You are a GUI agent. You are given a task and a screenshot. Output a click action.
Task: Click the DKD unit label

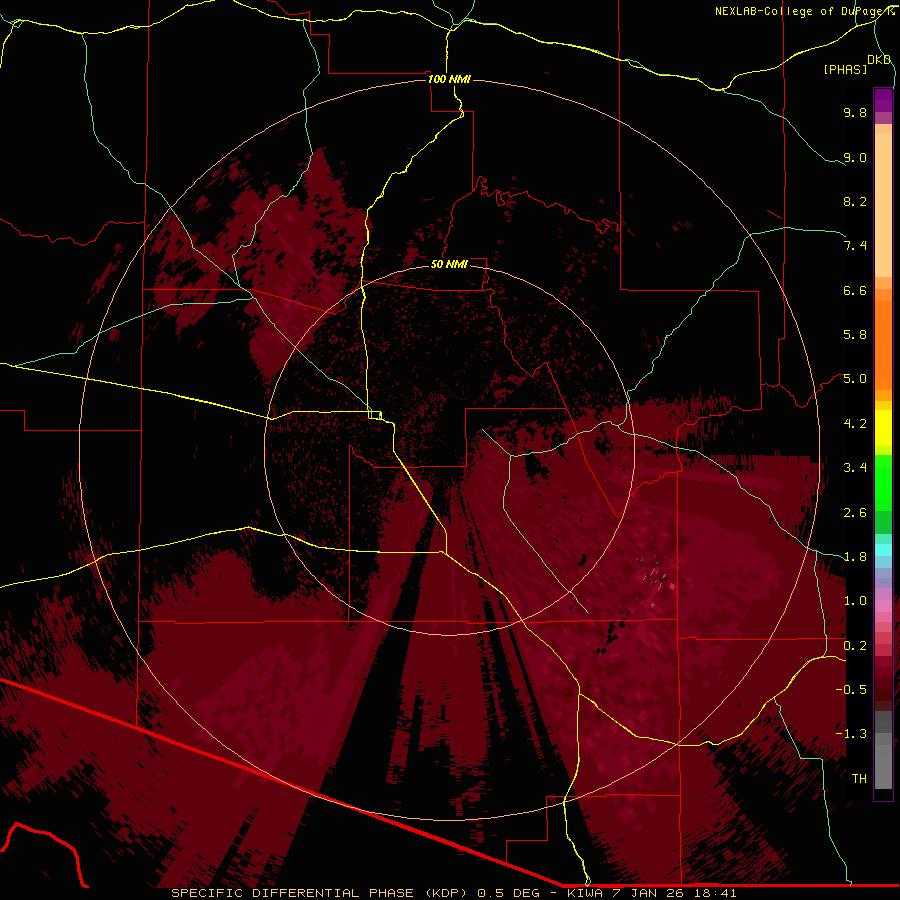[879, 60]
